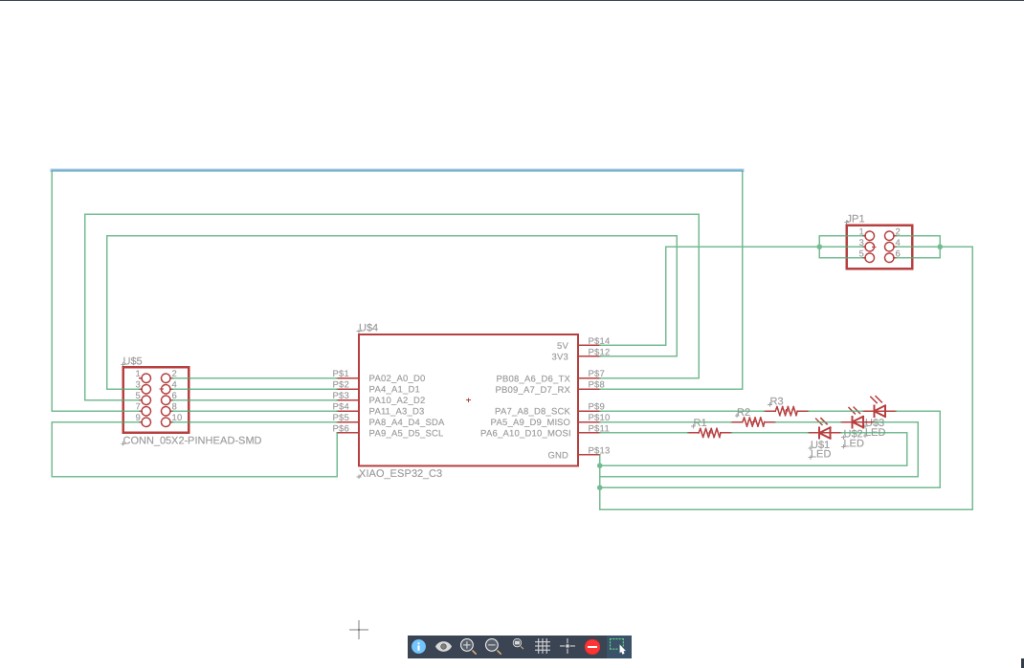Click the U$5 component label
Screen dimensions: 1024x668
133,361
